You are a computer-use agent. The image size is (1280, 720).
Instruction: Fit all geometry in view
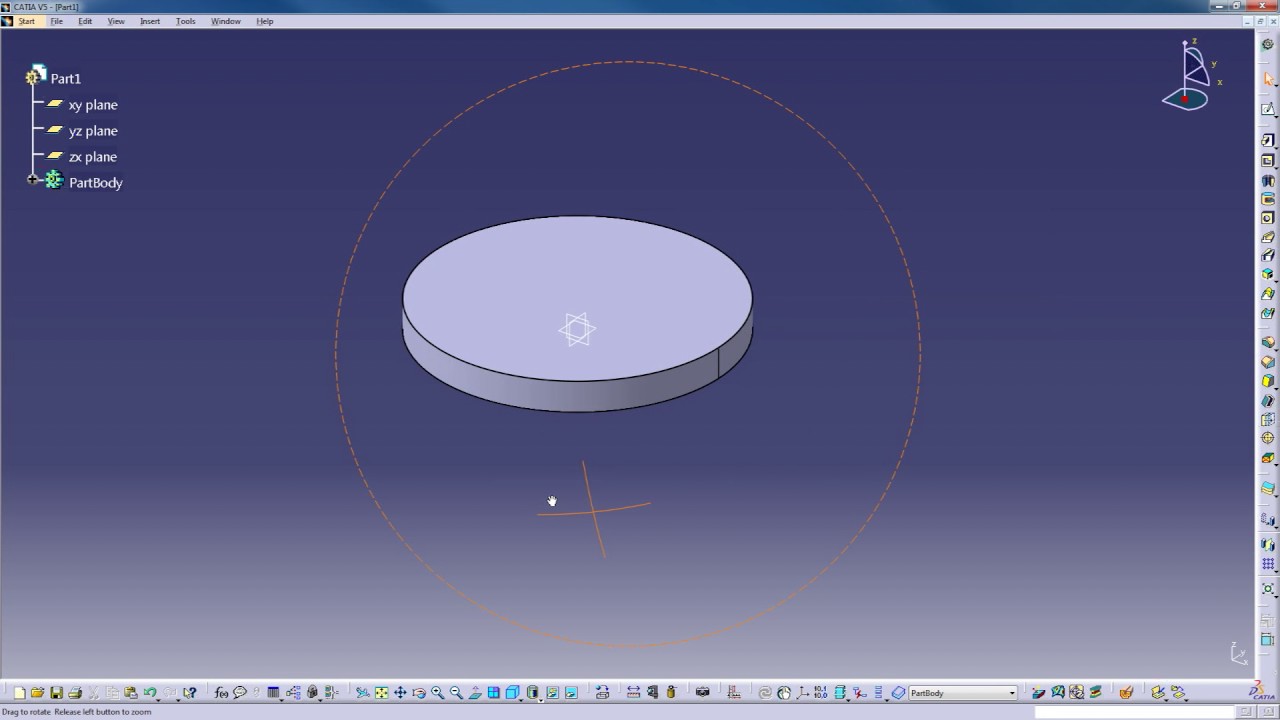(x=381, y=692)
